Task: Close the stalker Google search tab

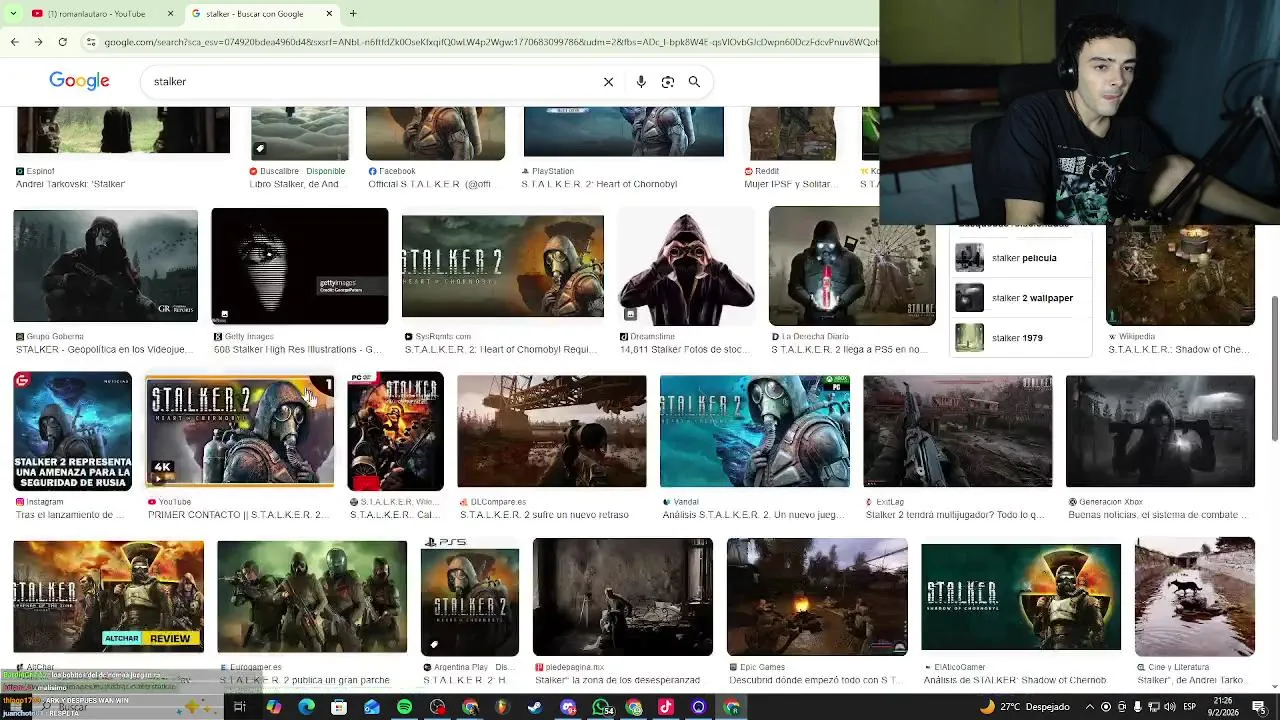Action: click(x=329, y=14)
